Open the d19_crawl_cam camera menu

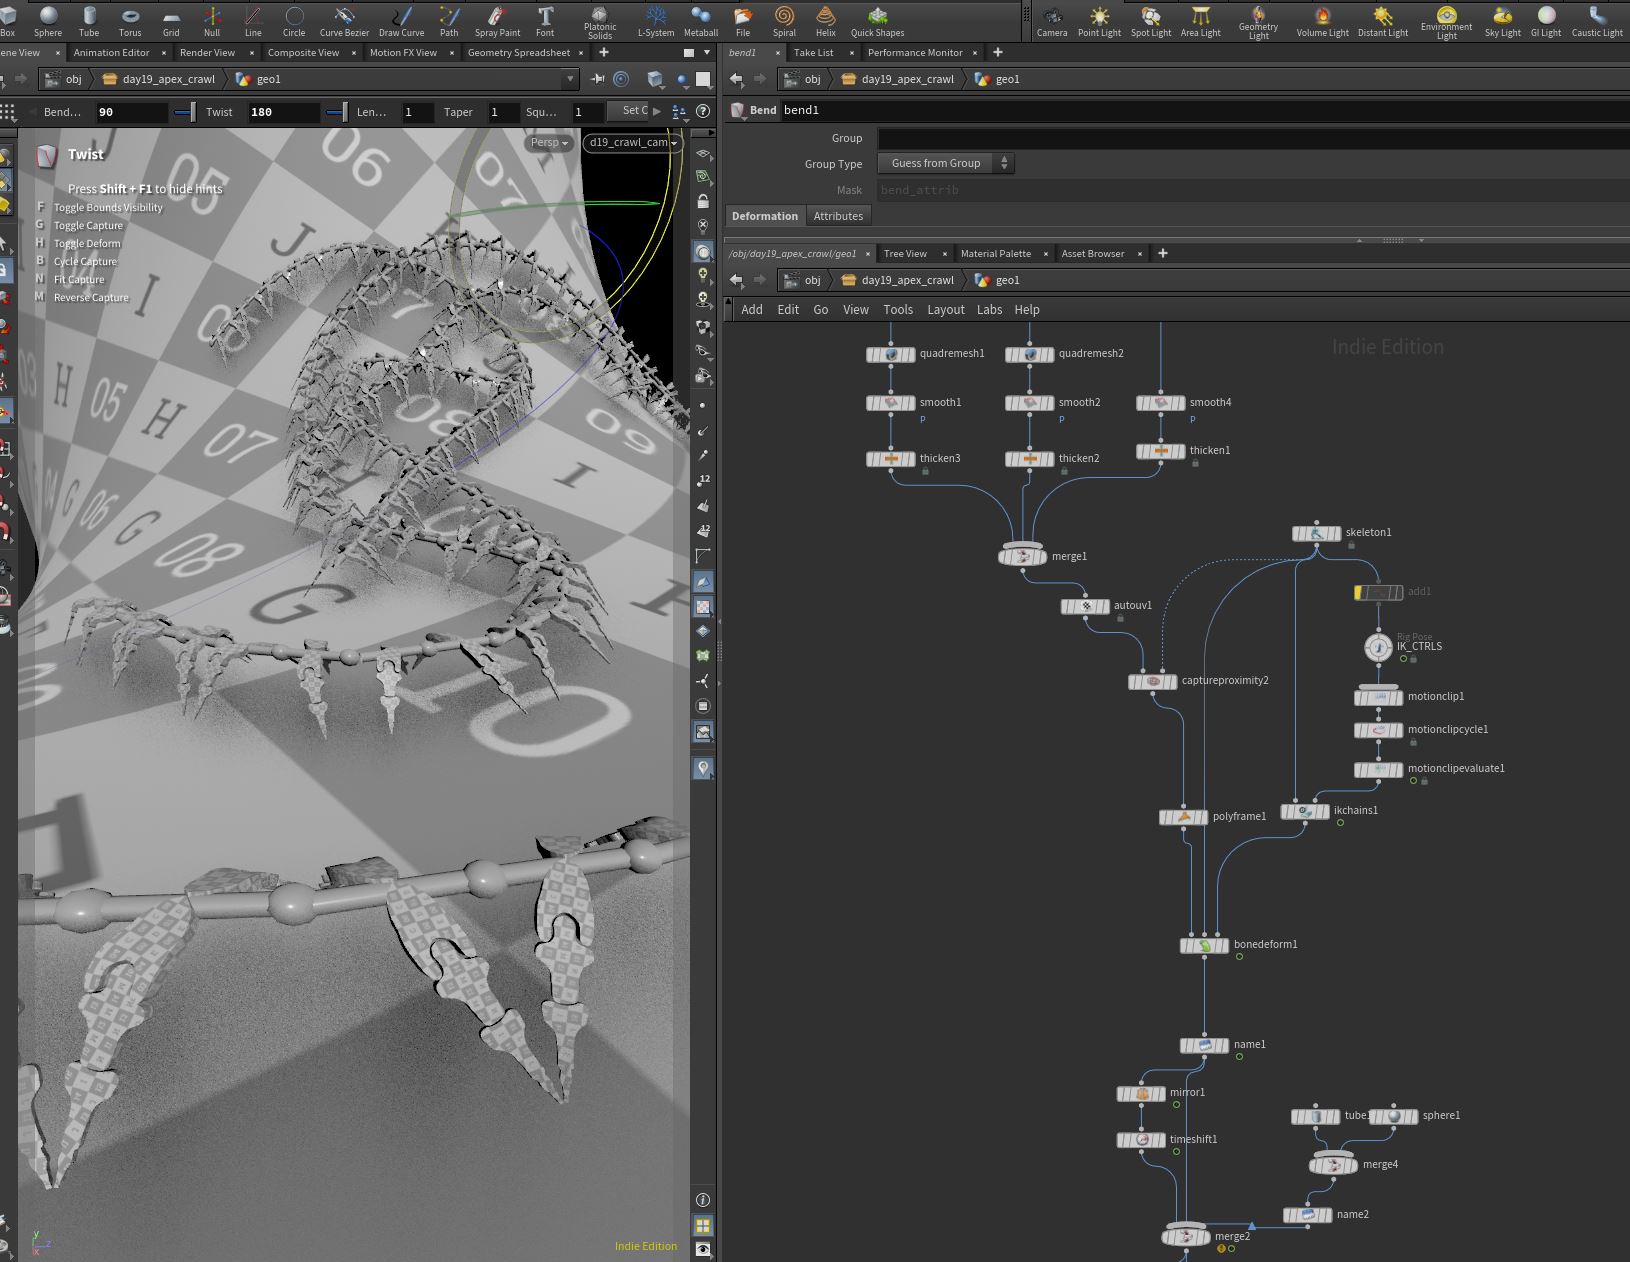coord(633,143)
